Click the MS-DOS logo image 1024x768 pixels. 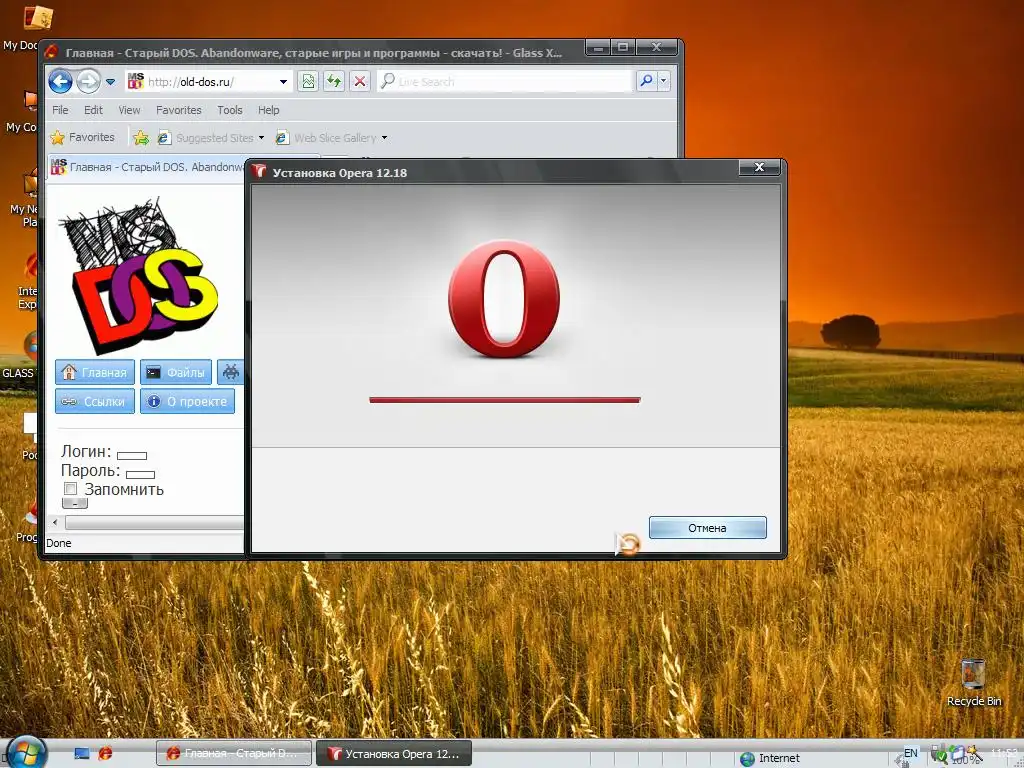pos(139,276)
